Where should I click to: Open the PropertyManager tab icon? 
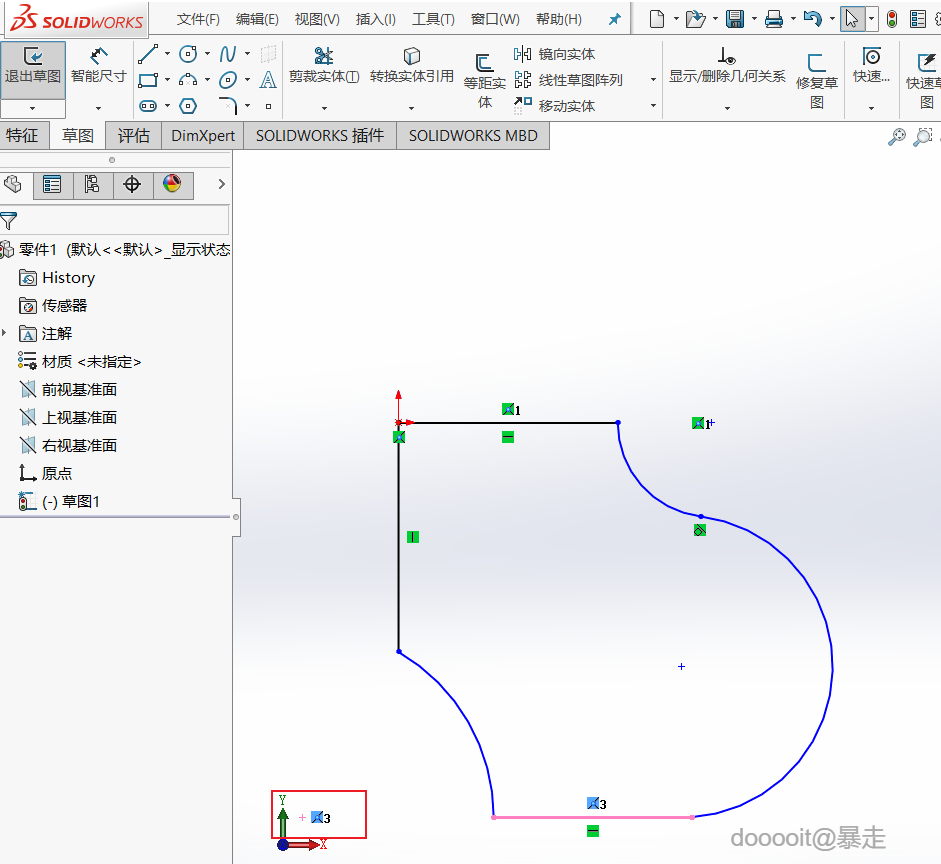[52, 184]
